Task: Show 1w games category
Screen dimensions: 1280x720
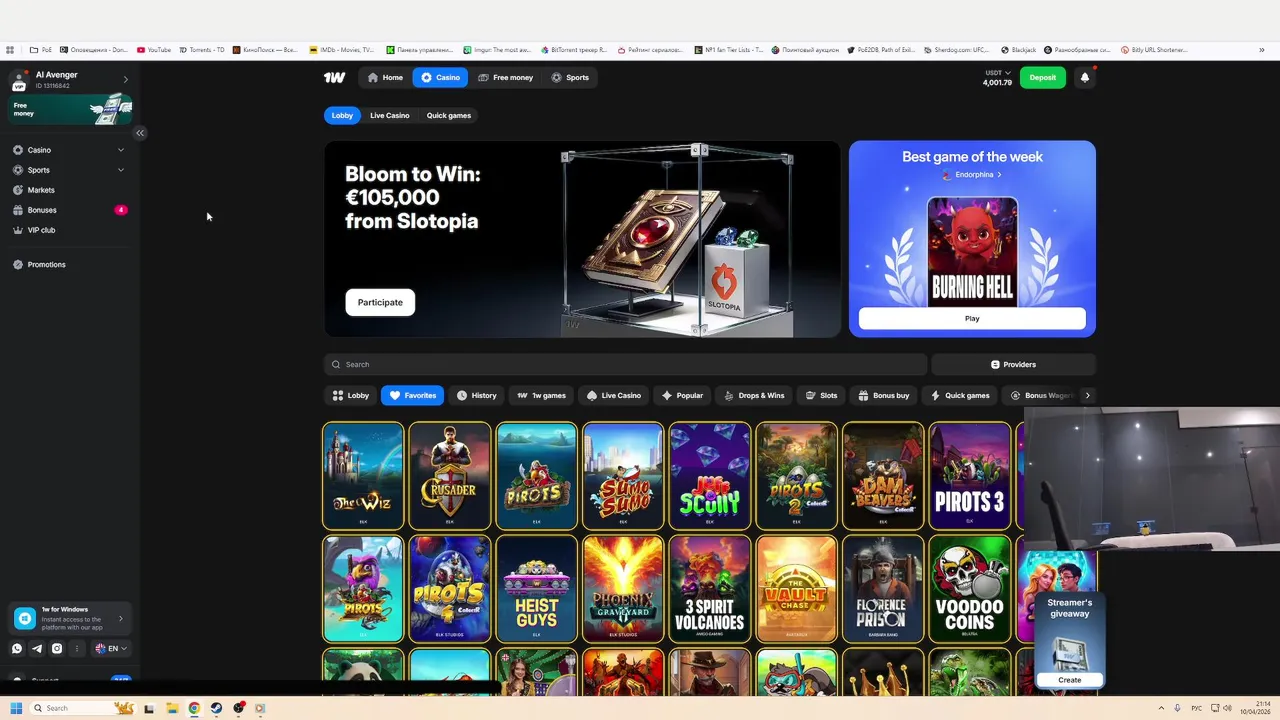Action: 541,395
